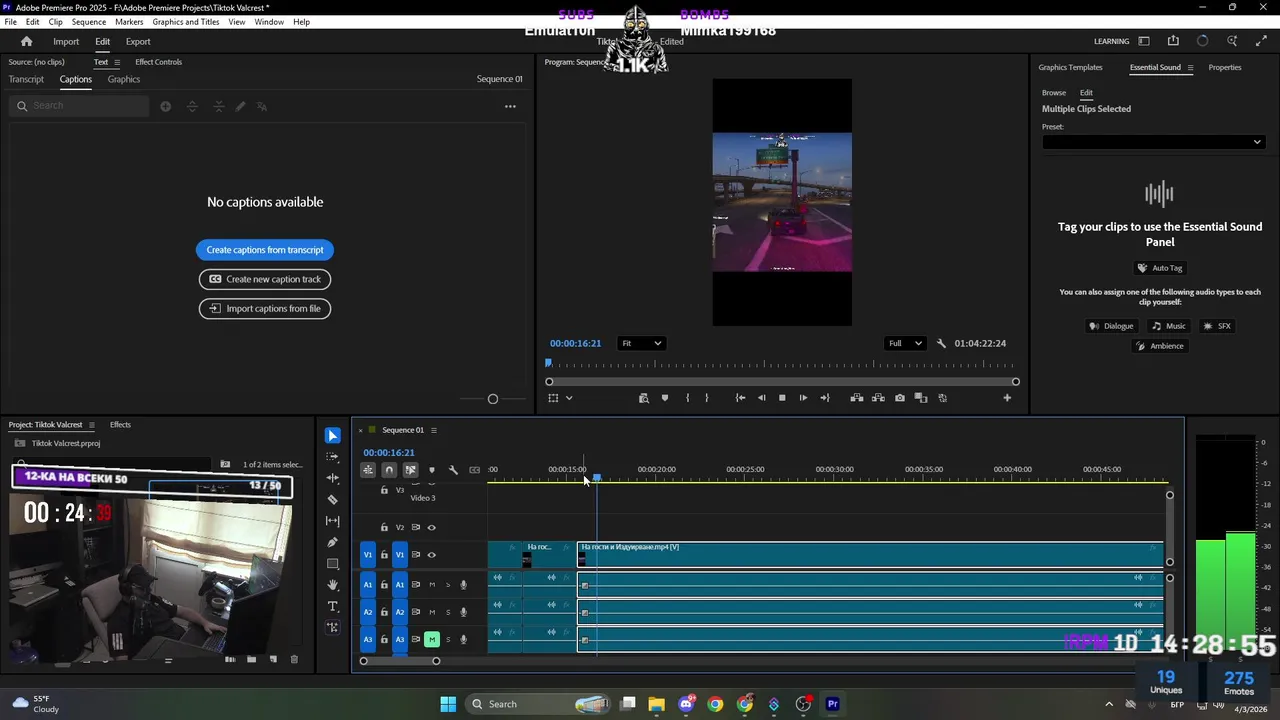Open the Text panel menu
The height and width of the screenshot is (720, 1280).
[x=117, y=62]
